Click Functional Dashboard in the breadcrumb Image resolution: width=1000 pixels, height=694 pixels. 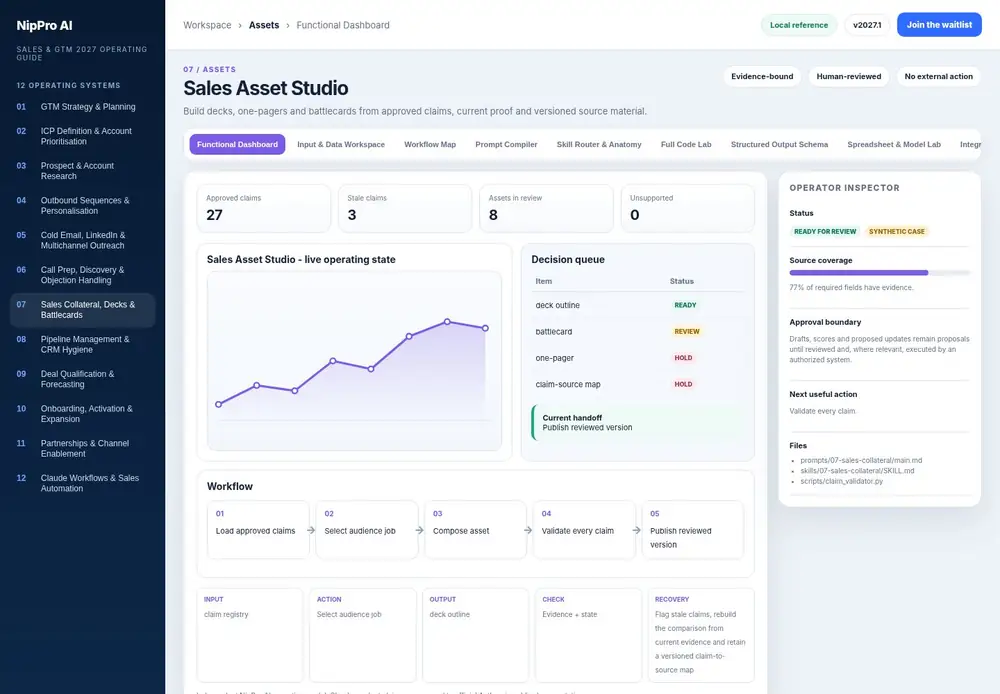pyautogui.click(x=342, y=25)
